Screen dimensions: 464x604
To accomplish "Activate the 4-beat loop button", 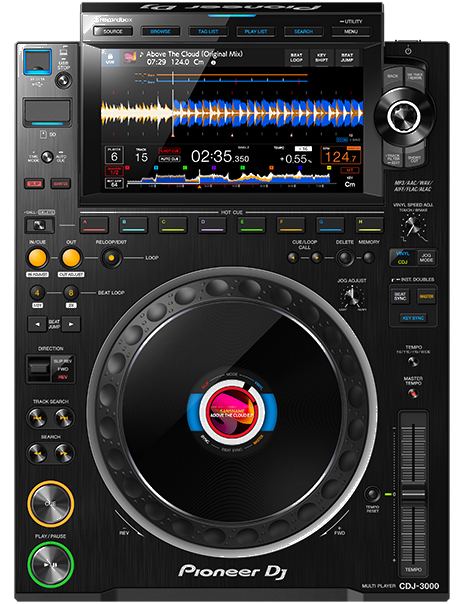I will (37, 293).
